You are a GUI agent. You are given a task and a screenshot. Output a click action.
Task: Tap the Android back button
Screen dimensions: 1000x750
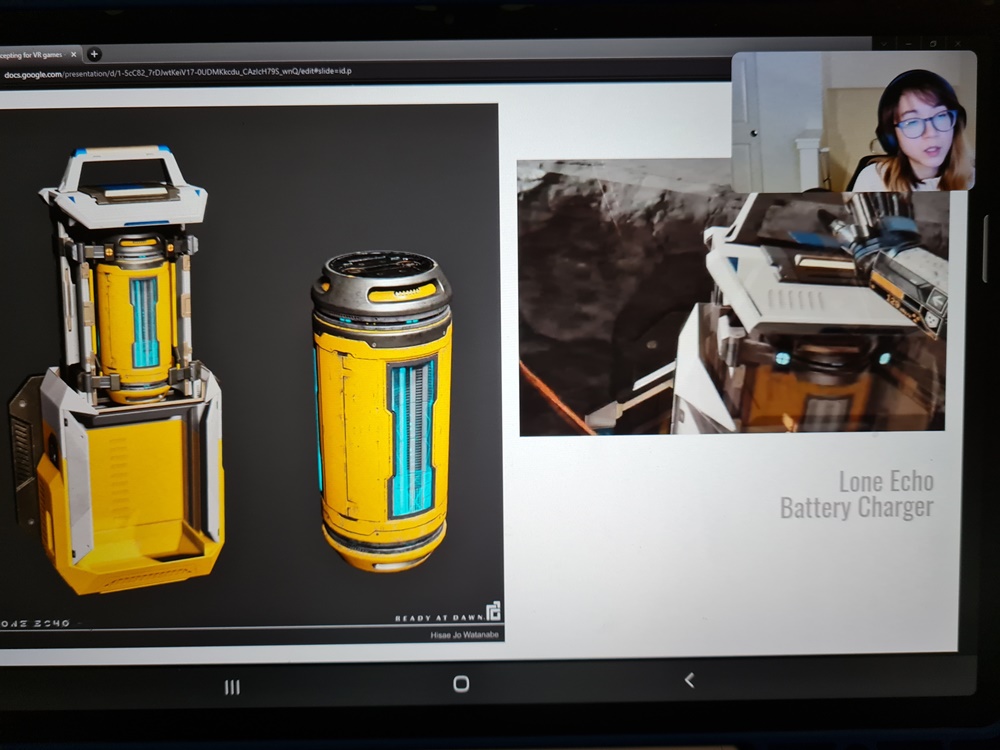click(689, 680)
